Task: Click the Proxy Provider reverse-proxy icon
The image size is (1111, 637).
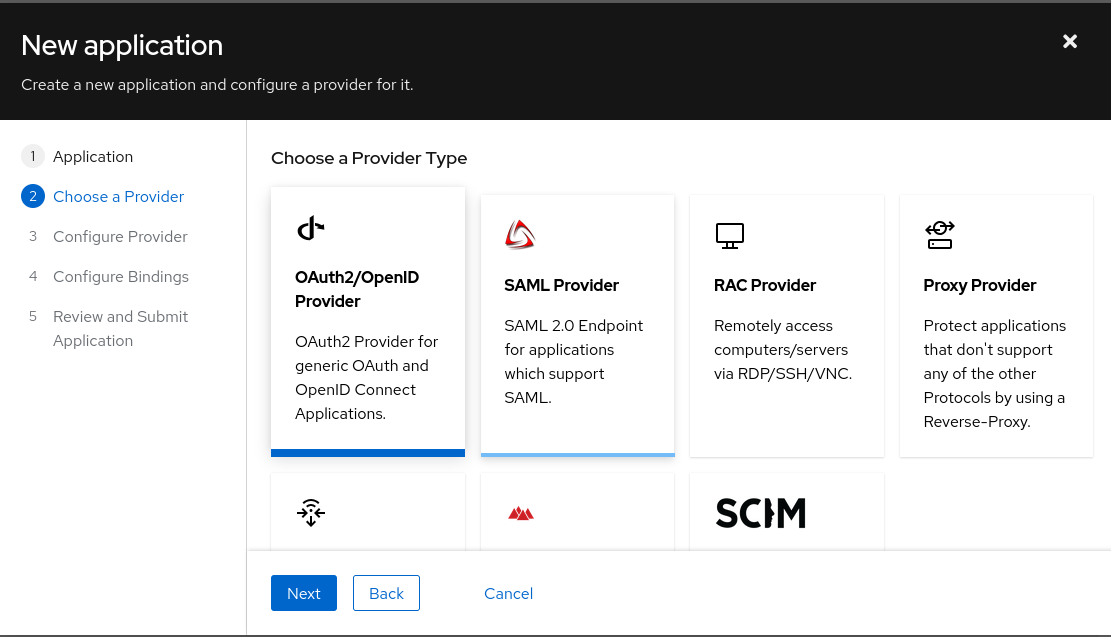Action: [939, 234]
